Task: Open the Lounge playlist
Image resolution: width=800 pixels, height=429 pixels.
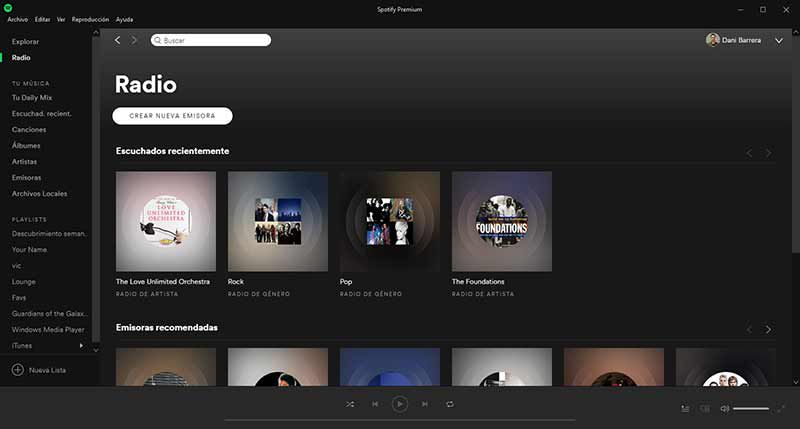Action: point(23,282)
